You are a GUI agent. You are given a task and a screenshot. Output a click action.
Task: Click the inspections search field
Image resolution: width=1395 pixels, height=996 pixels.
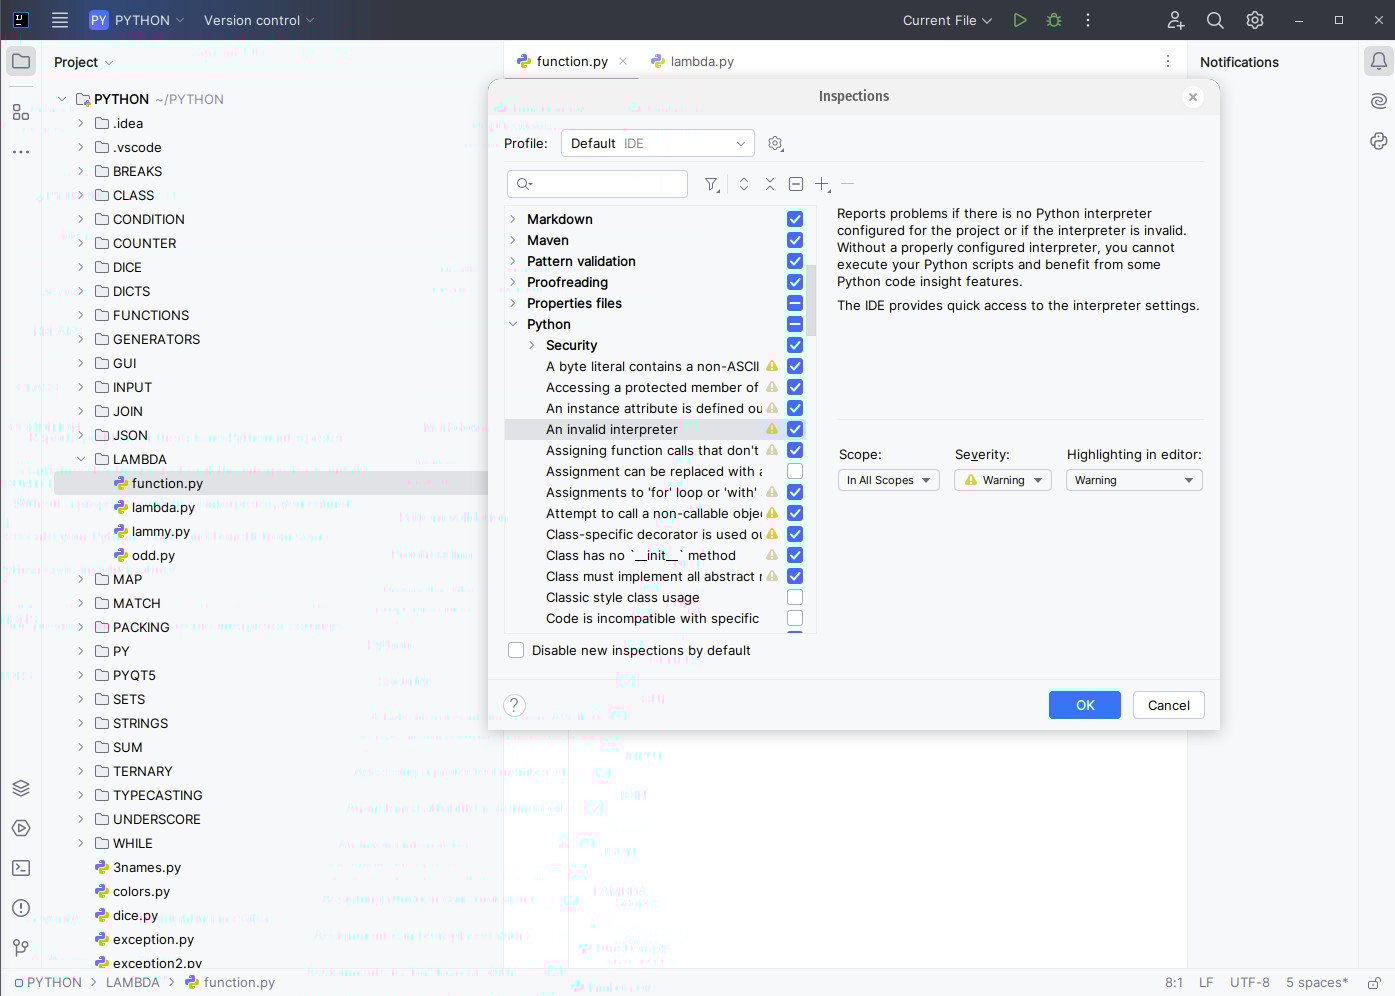point(598,184)
